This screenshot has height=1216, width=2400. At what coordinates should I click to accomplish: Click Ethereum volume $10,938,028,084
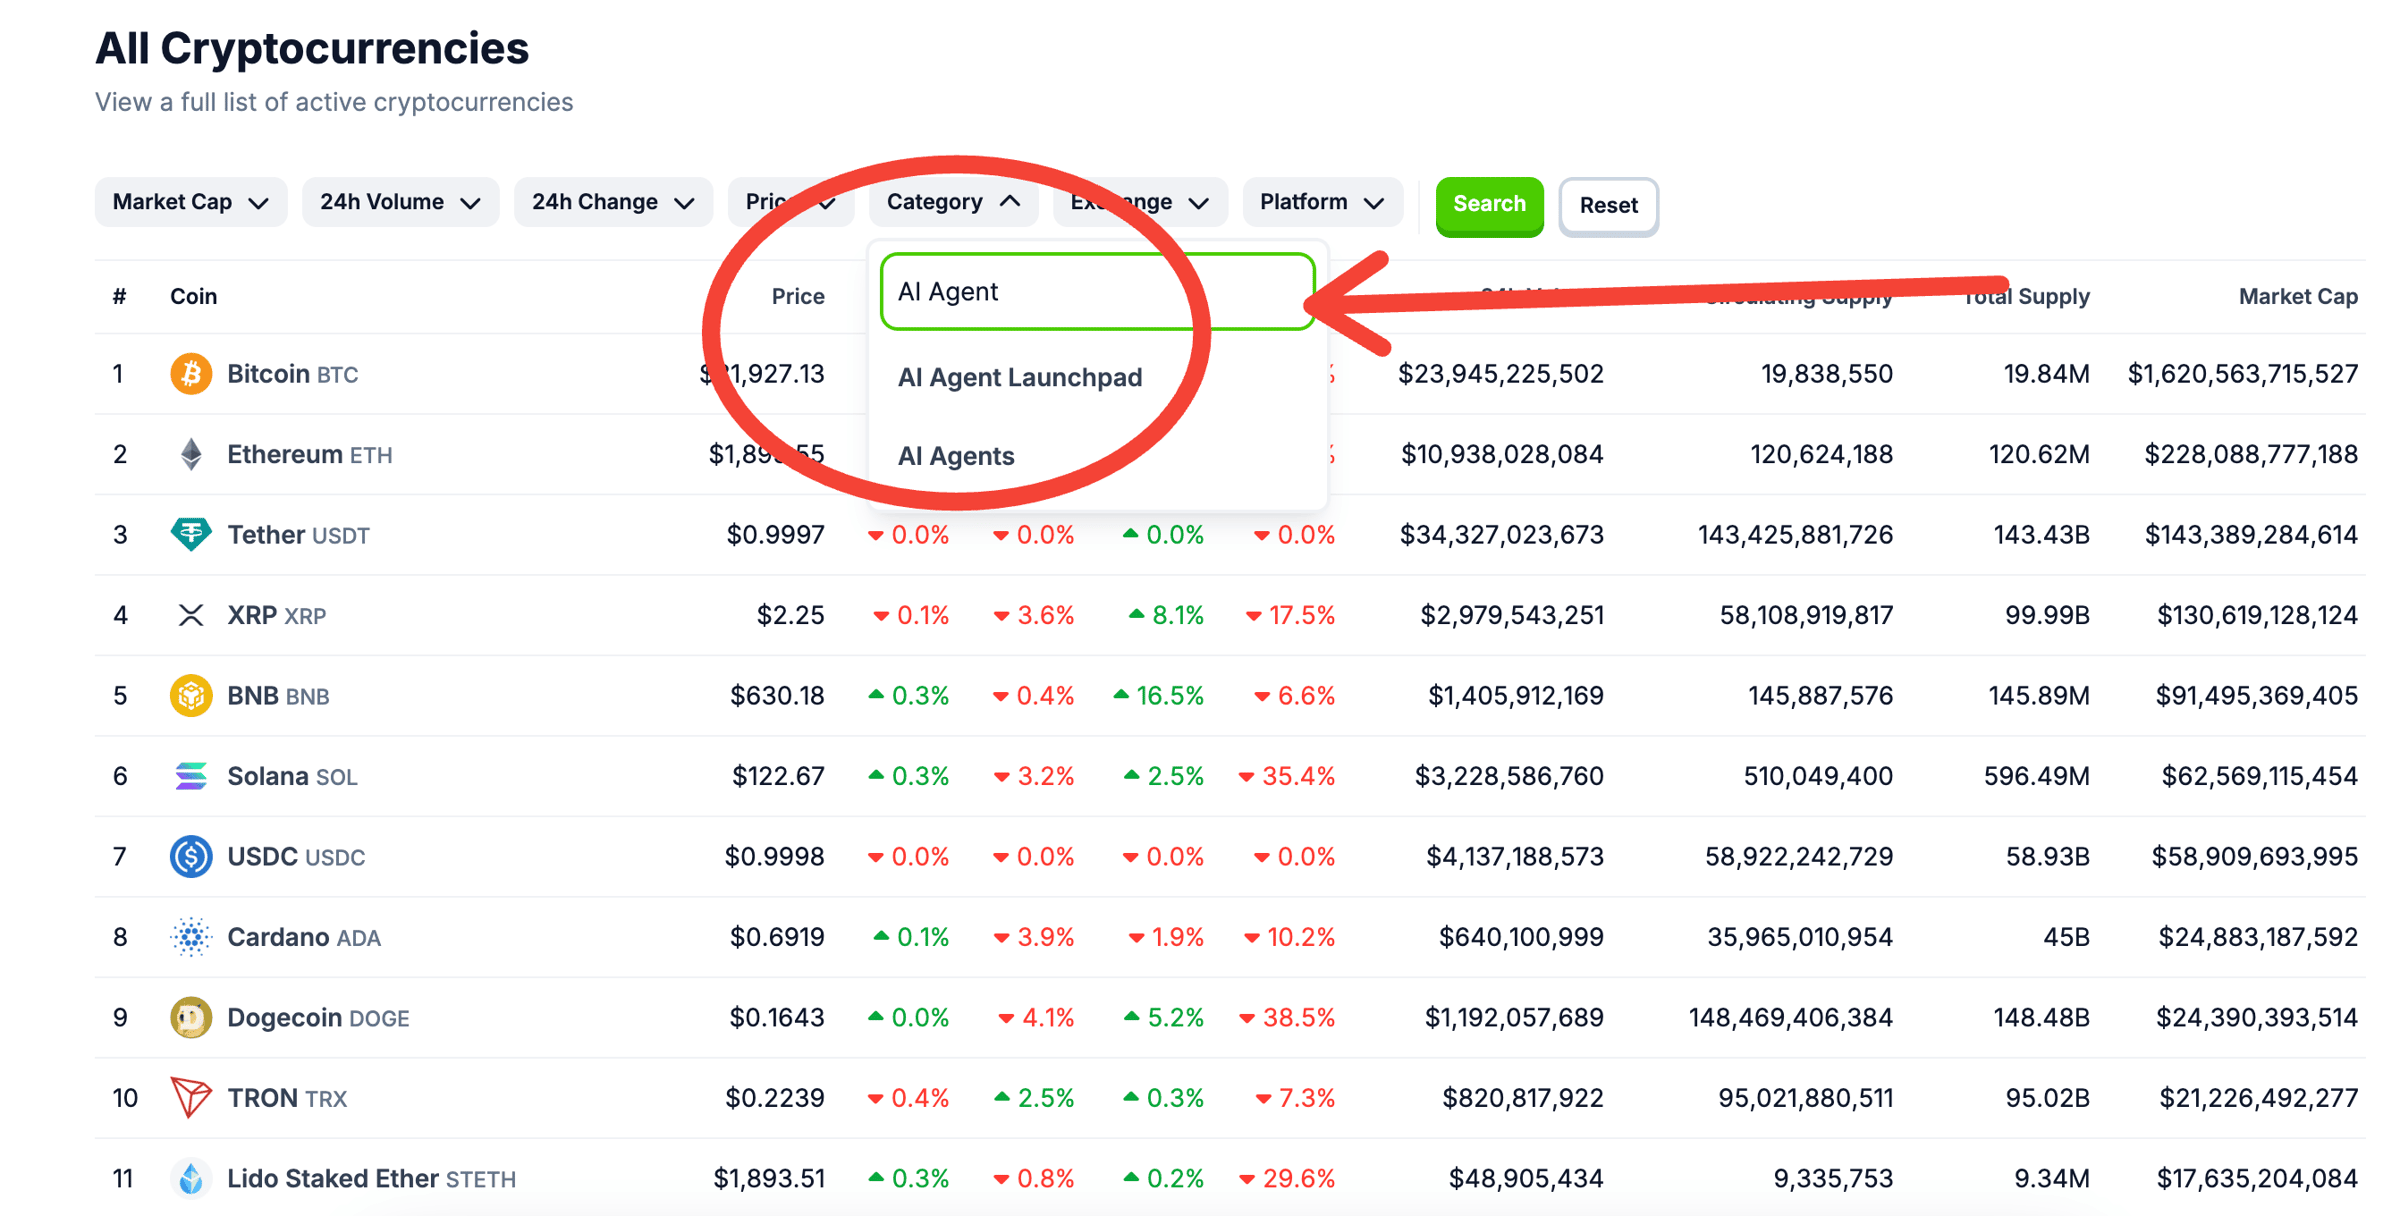click(1502, 454)
